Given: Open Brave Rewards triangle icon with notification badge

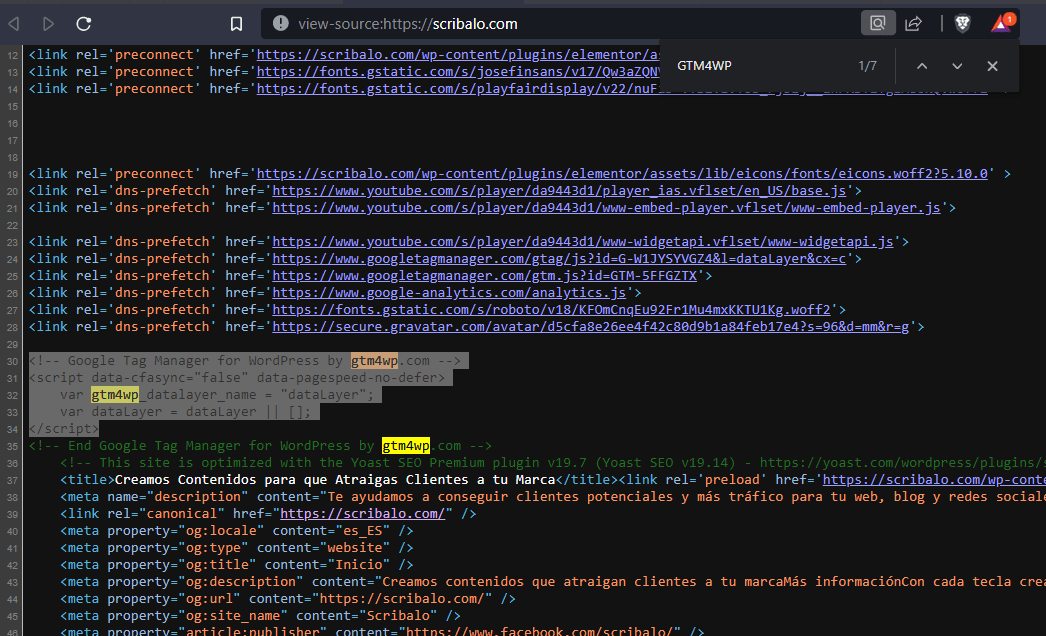Looking at the screenshot, I should [x=1002, y=23].
